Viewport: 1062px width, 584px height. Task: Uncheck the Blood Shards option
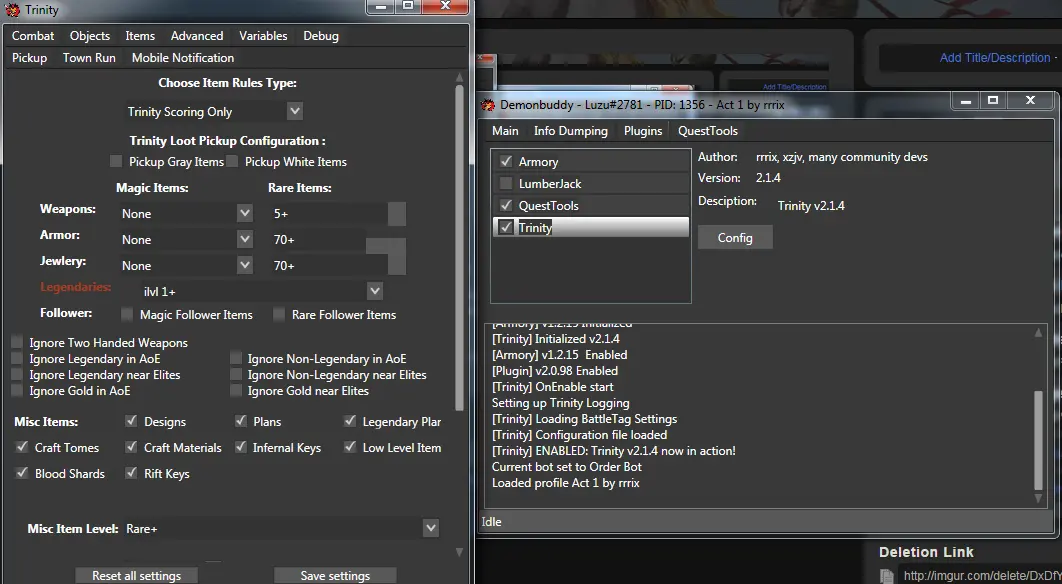pos(22,474)
